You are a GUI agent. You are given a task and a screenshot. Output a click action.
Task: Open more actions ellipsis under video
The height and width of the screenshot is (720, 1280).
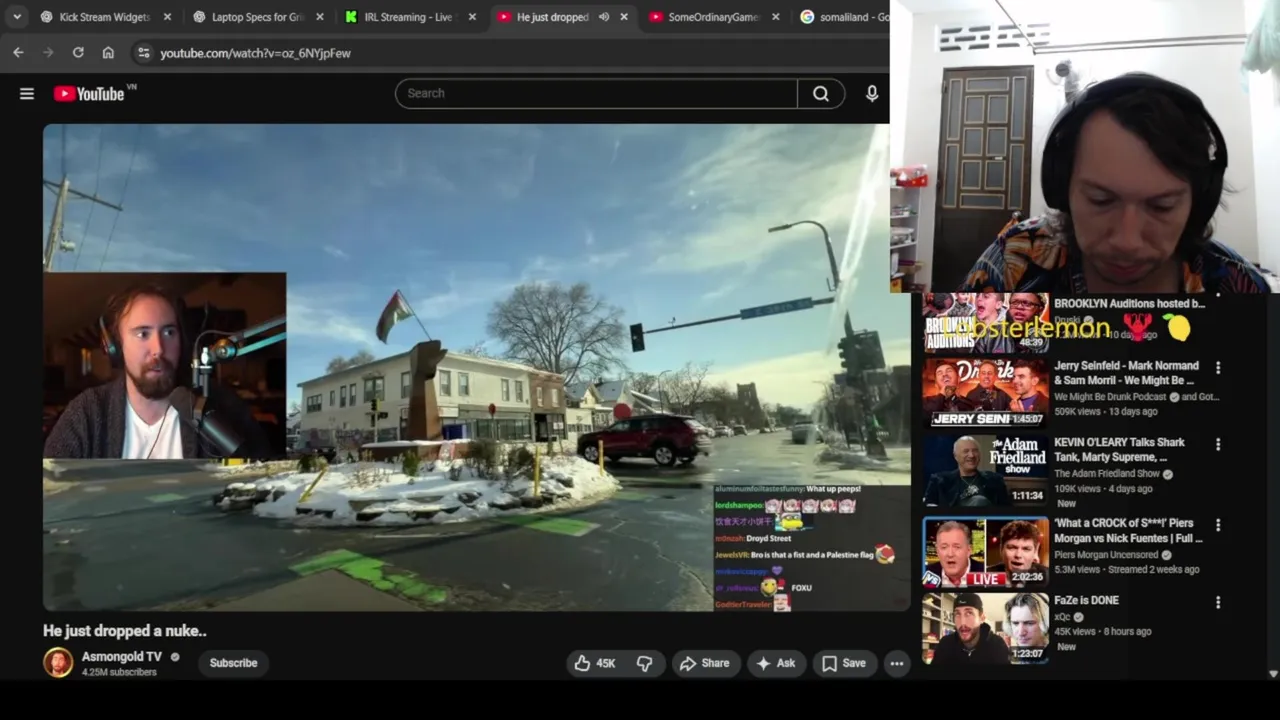coord(897,663)
